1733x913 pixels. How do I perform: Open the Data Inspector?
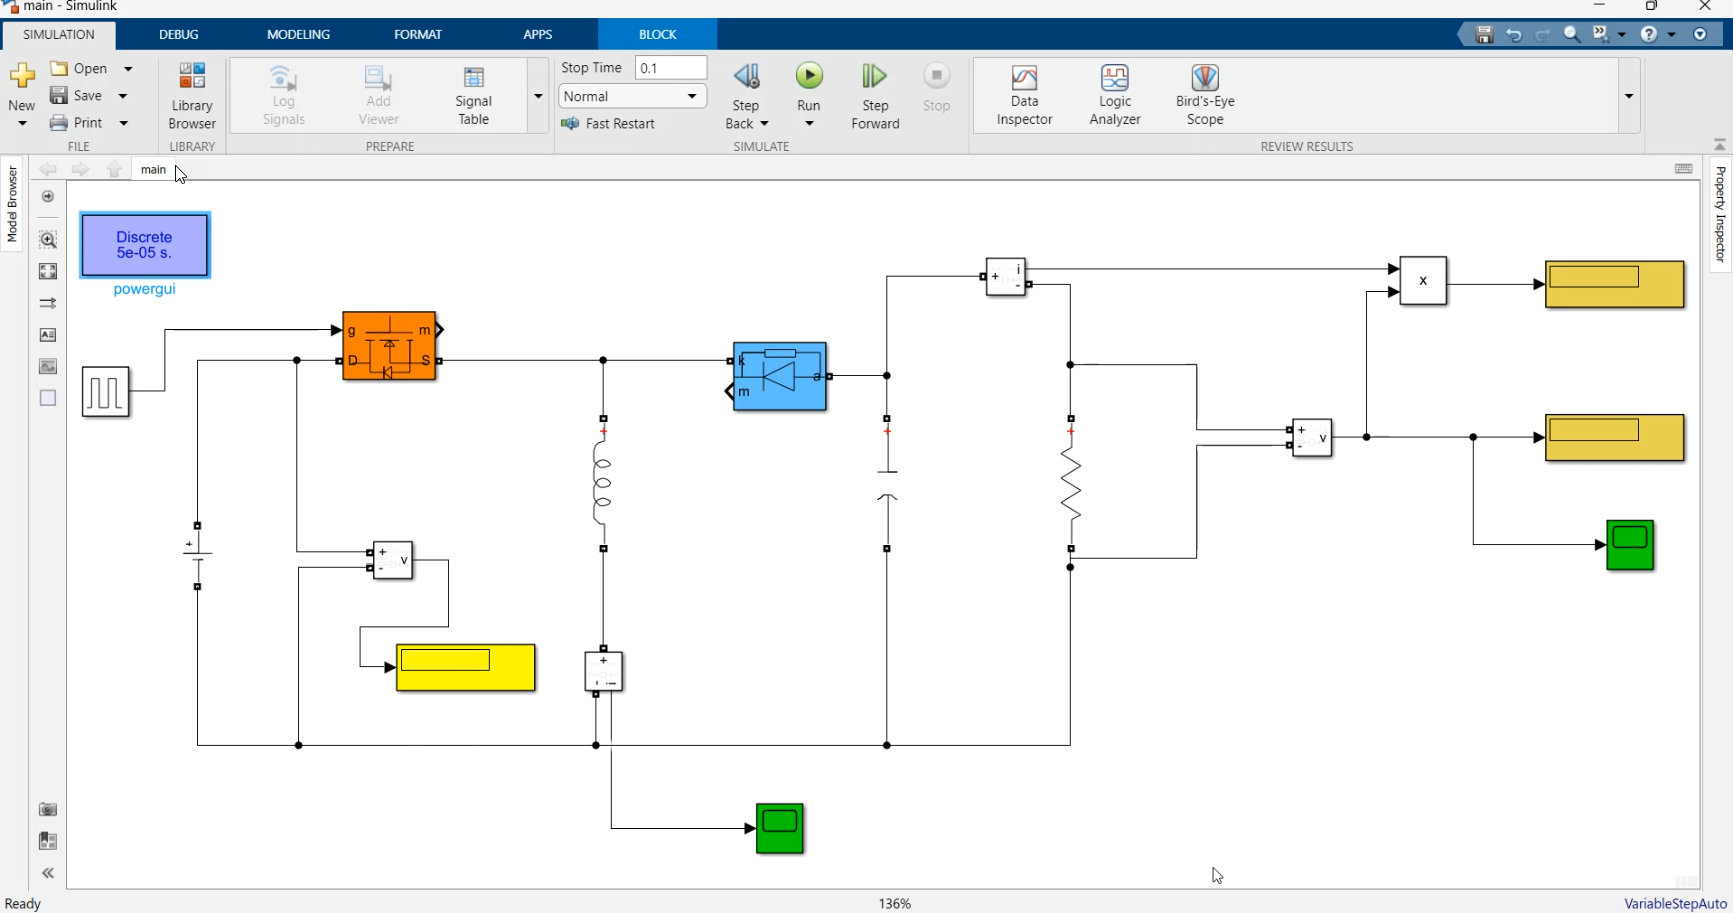coord(1024,96)
